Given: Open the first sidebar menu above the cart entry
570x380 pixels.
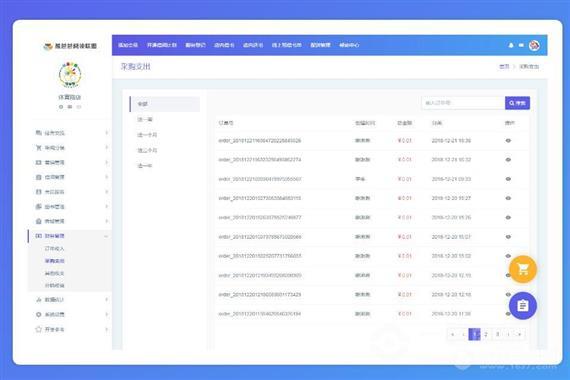Looking at the screenshot, I should pyautogui.click(x=71, y=133).
